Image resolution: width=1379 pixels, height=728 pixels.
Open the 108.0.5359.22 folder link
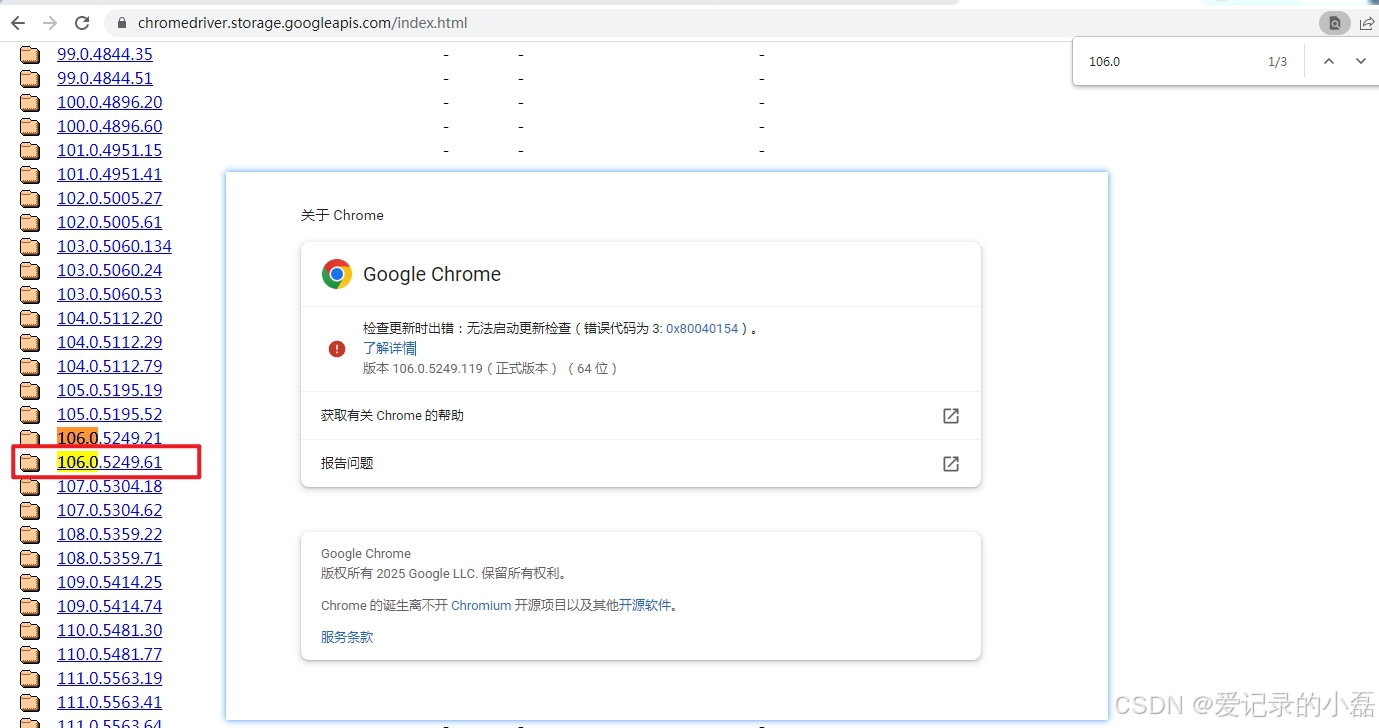(x=109, y=534)
